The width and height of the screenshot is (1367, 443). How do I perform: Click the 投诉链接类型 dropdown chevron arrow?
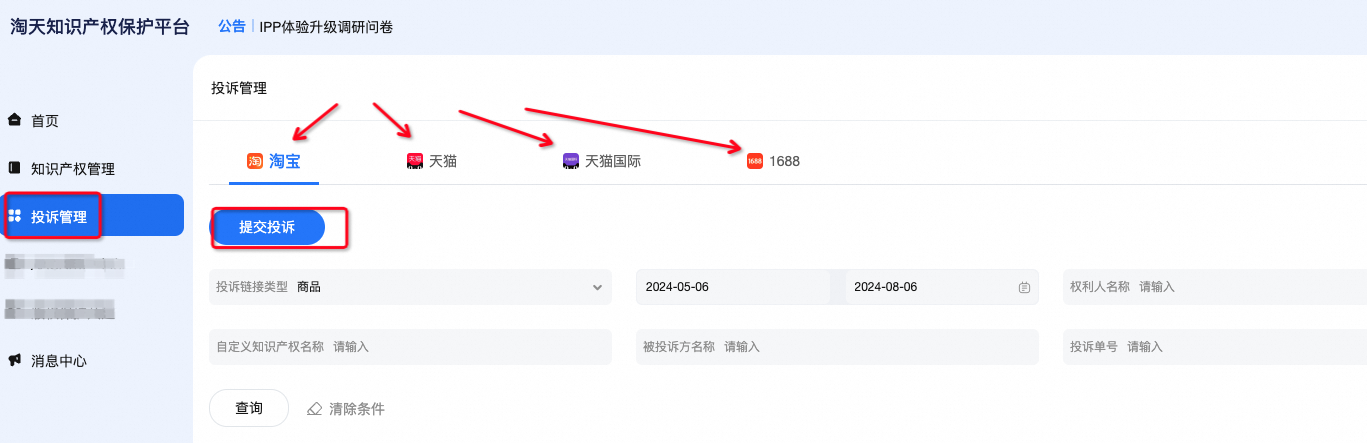click(x=597, y=287)
